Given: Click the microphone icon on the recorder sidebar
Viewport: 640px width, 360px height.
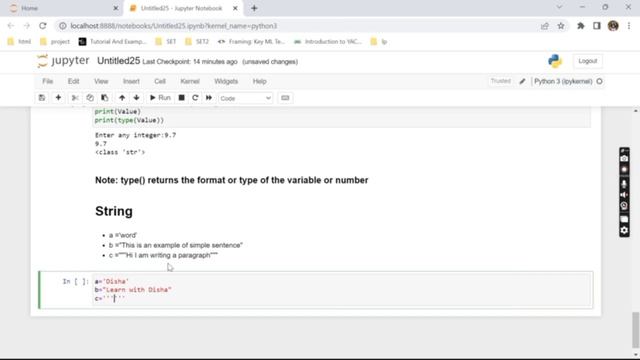Looking at the screenshot, I should [x=624, y=184].
